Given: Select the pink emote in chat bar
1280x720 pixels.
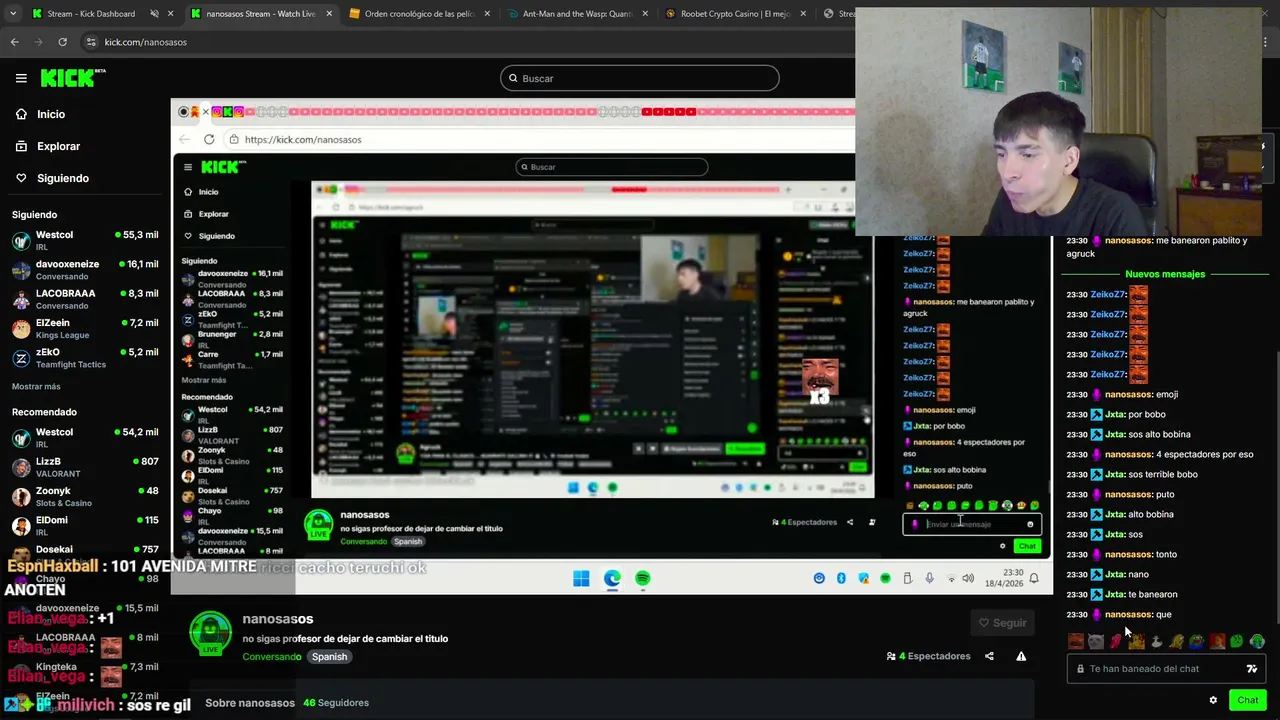Looking at the screenshot, I should point(1115,641).
